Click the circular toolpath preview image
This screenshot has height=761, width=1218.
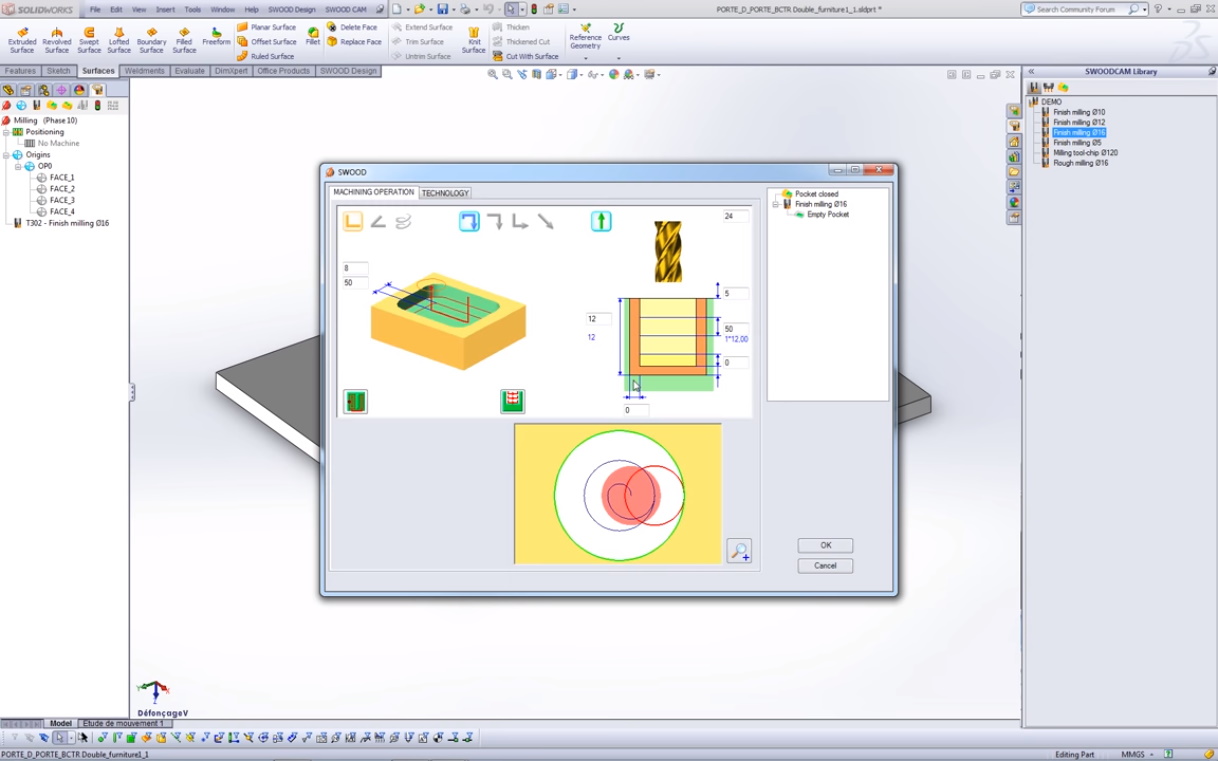617,494
